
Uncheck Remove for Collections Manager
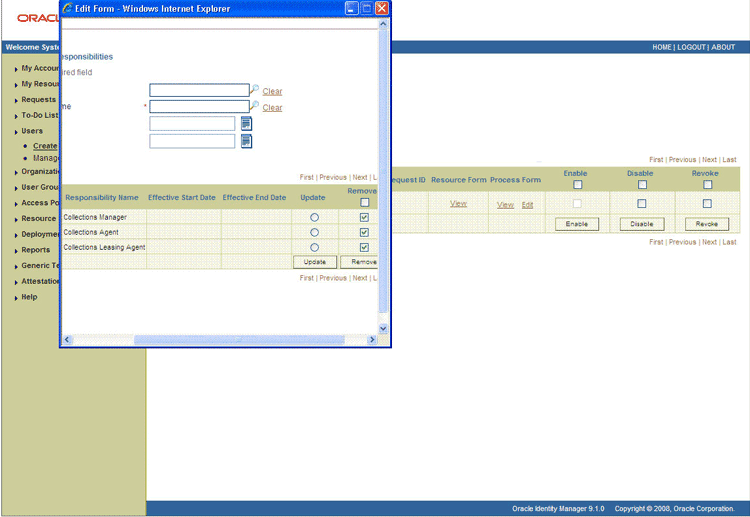[364, 218]
